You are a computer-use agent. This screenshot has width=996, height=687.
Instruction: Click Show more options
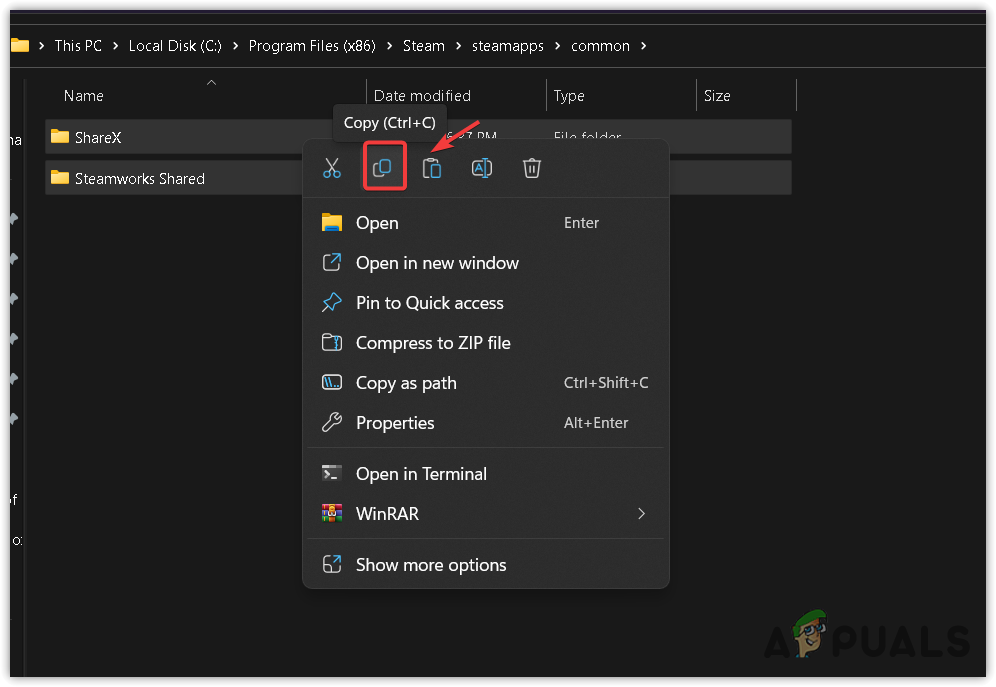coord(431,565)
